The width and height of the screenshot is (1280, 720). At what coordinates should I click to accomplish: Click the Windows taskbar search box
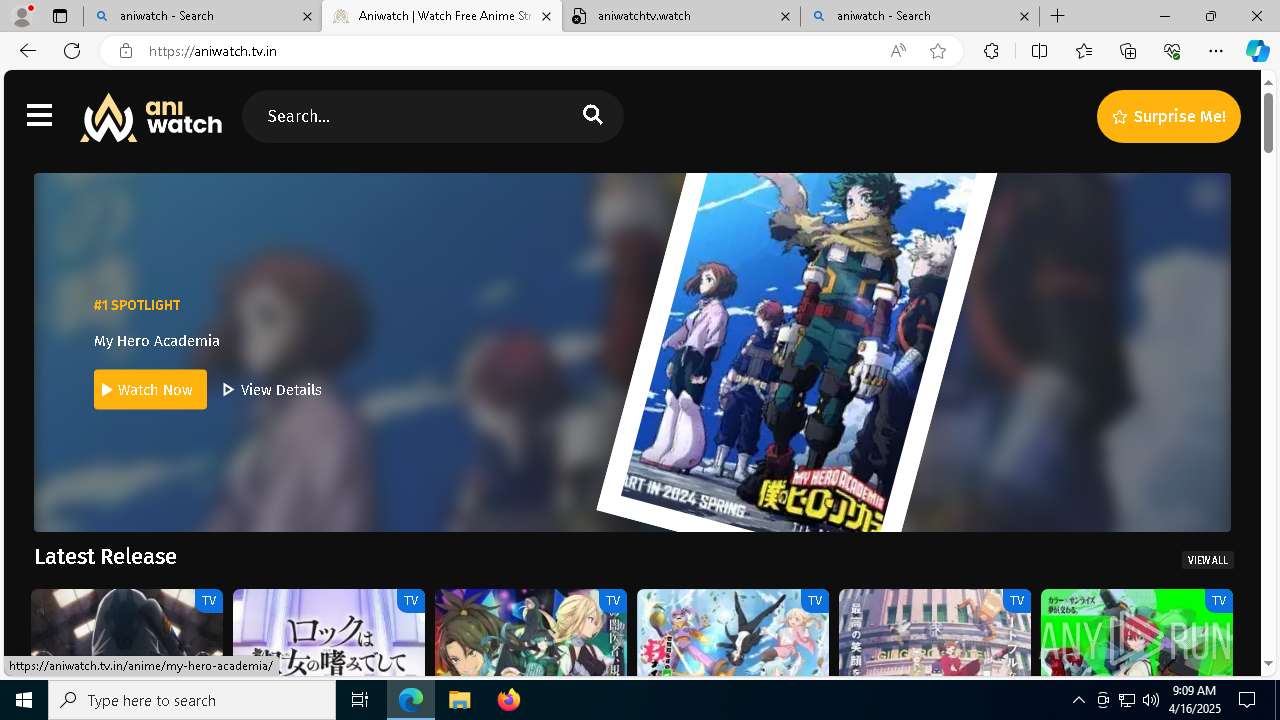click(192, 700)
